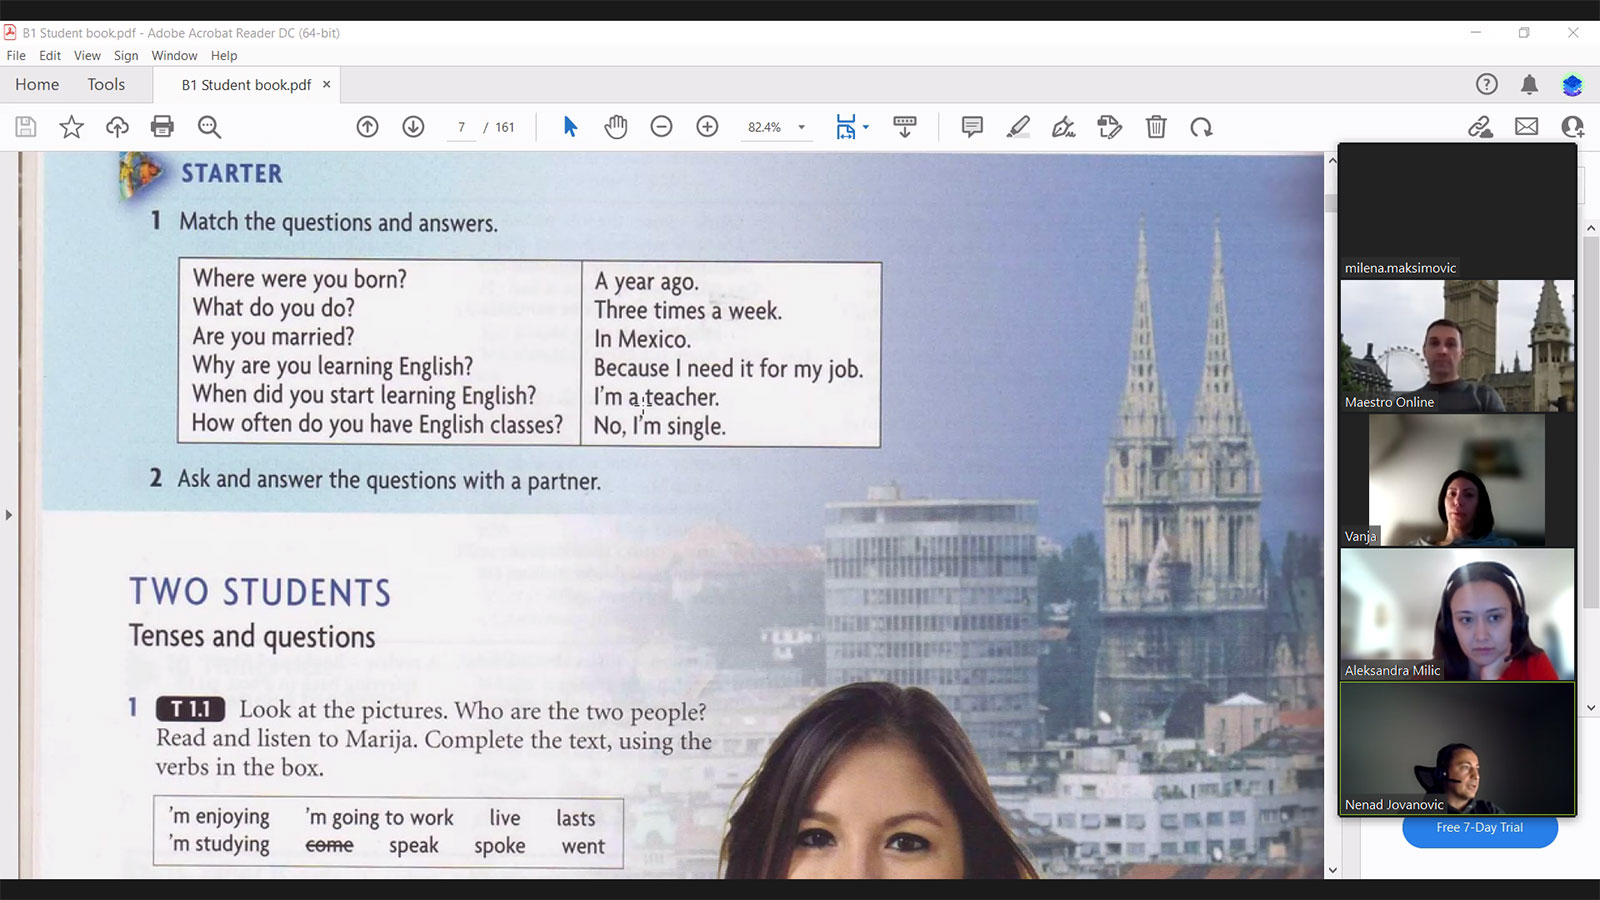
Task: Select the Hand pan tool
Action: 616,127
